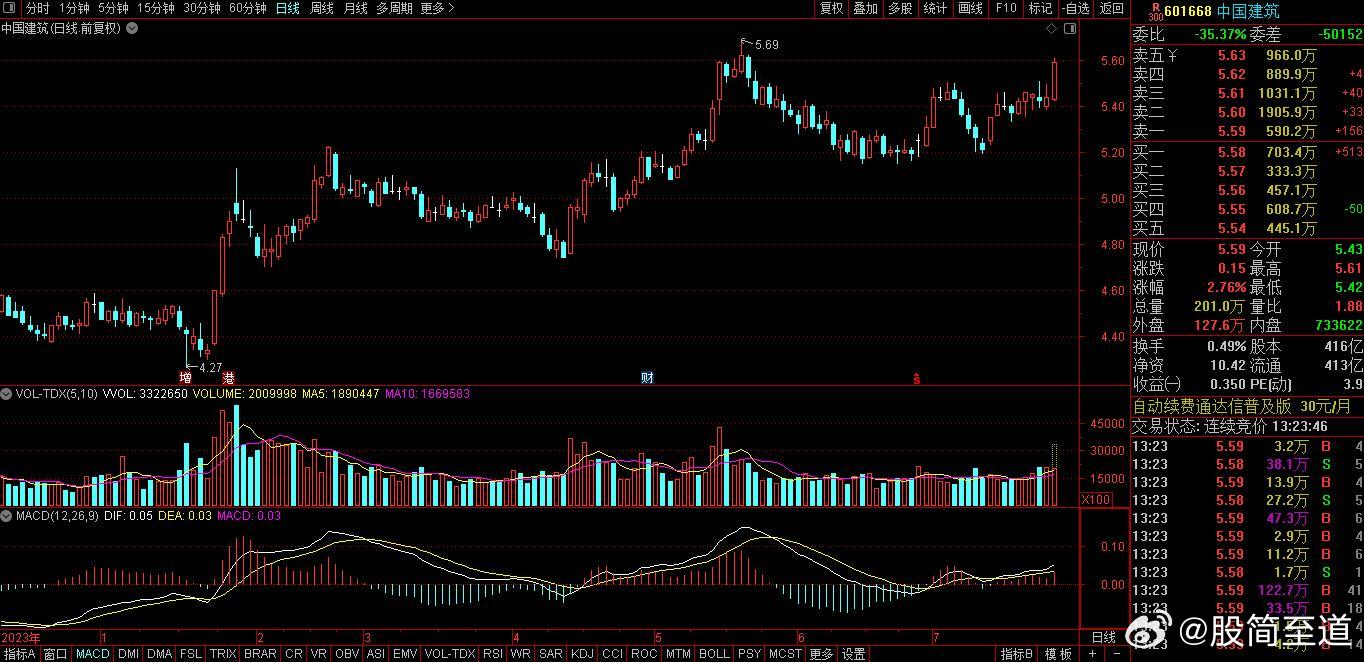Click the 增 event marker on chart
Screen dimensions: 1364x662
tap(185, 378)
